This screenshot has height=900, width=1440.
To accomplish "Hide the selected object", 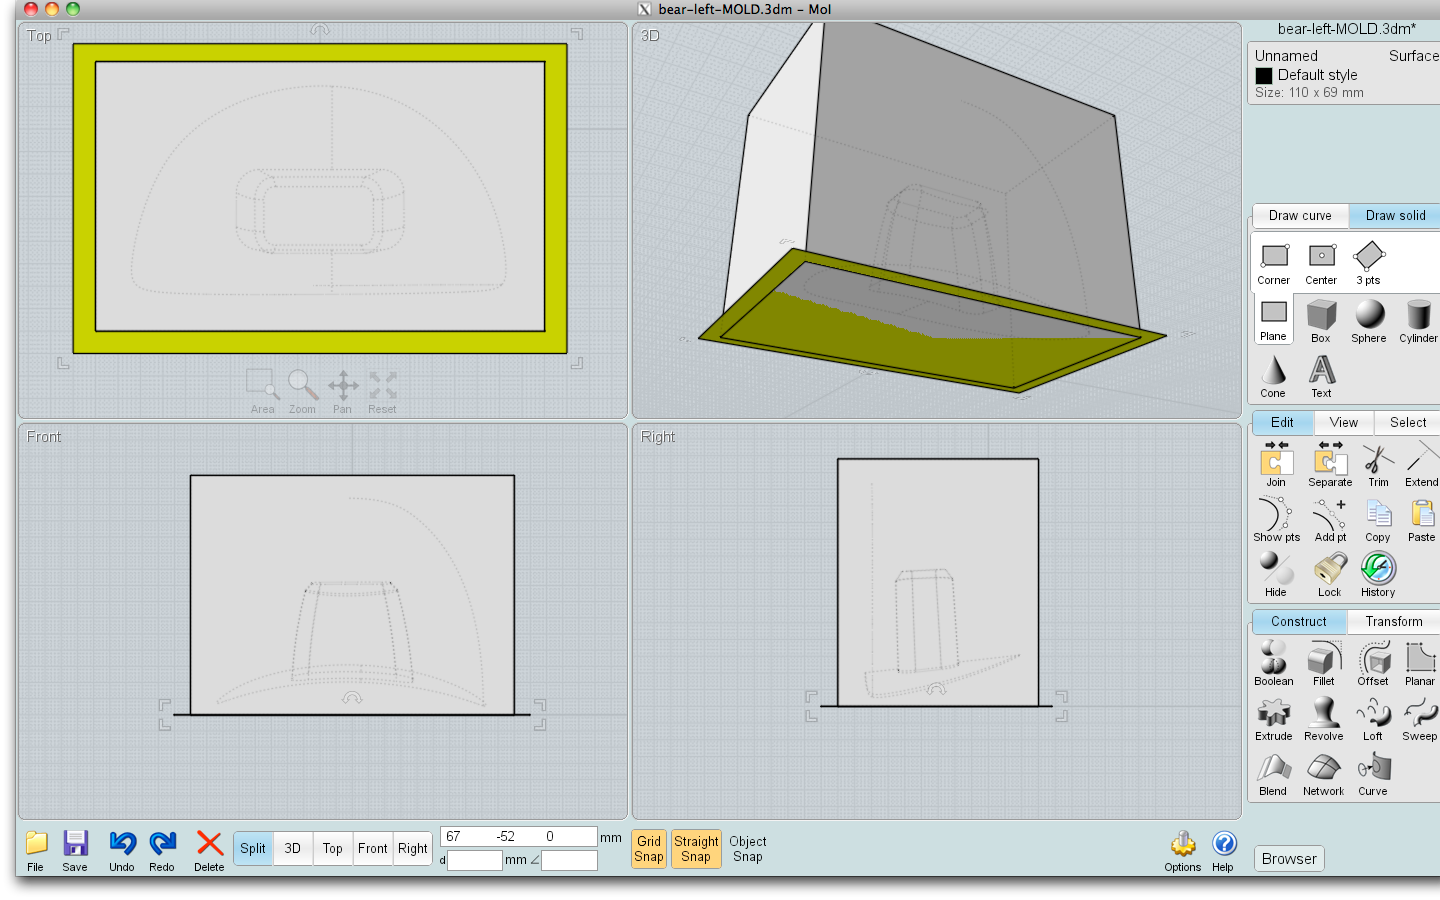I will click(1276, 574).
